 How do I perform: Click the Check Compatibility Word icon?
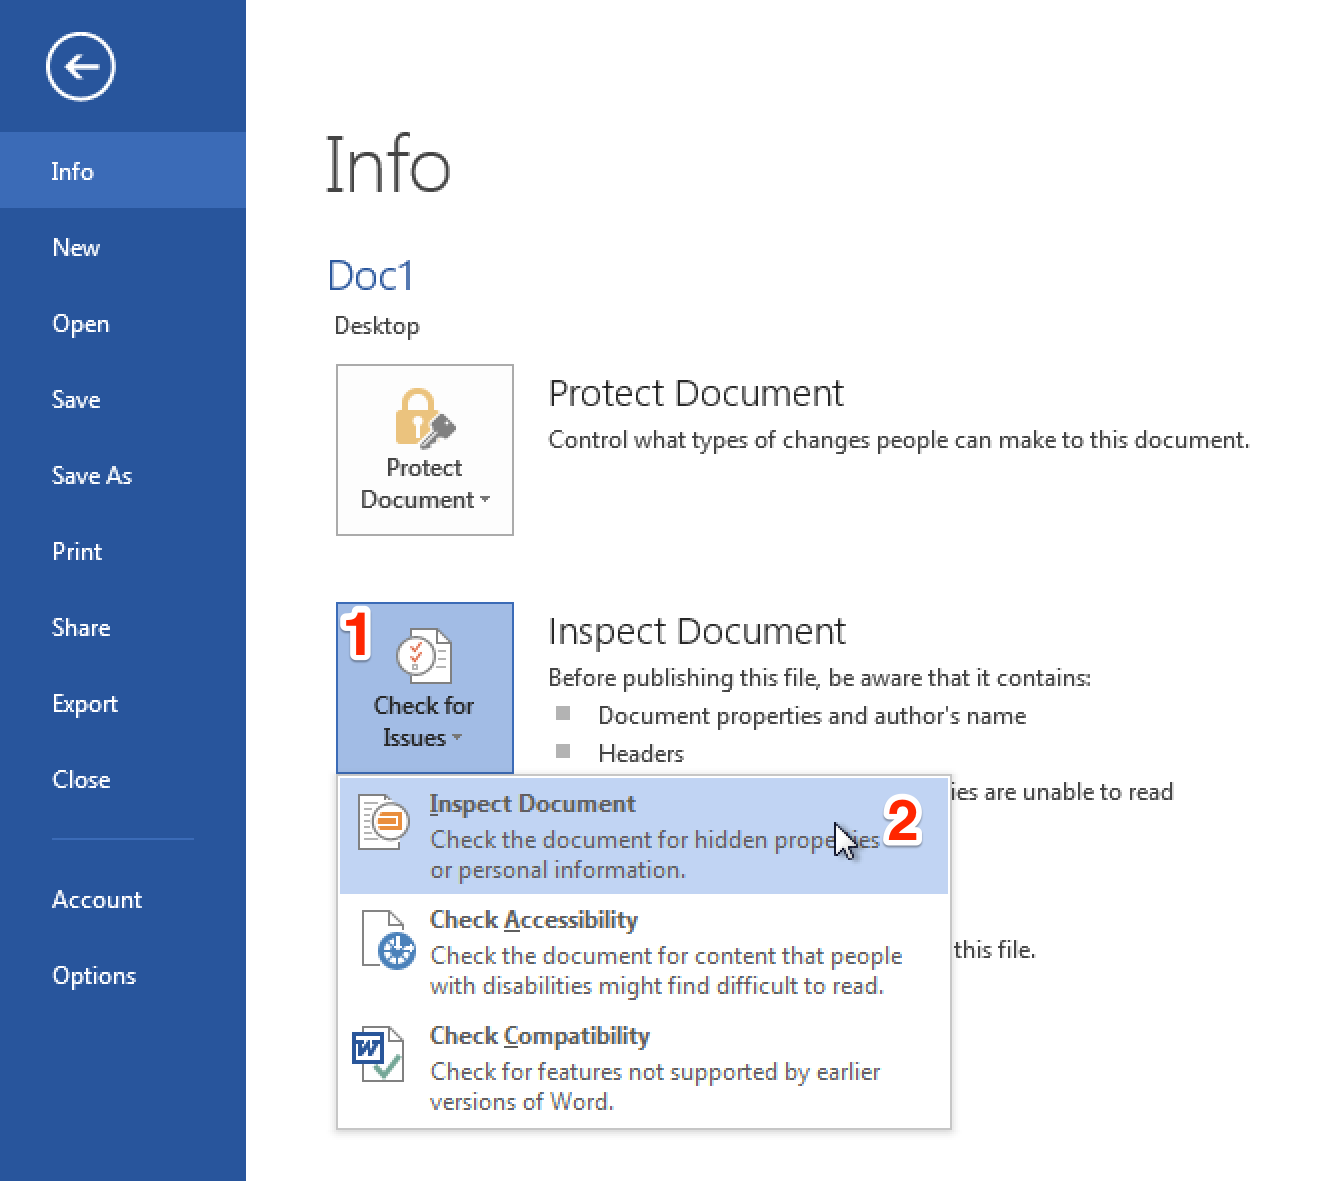[378, 1054]
